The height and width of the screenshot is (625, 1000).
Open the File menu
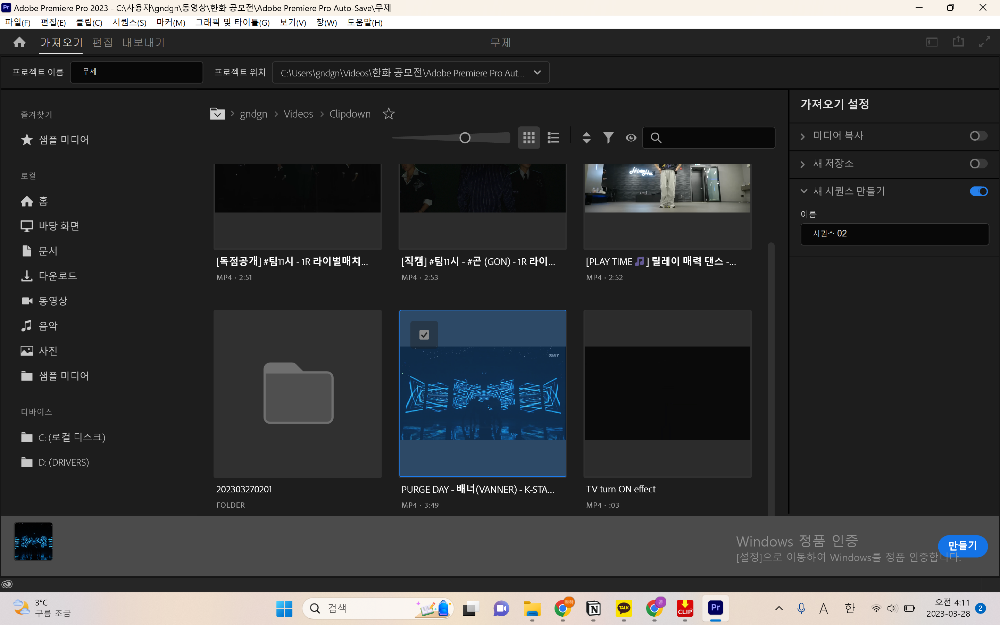(x=17, y=22)
